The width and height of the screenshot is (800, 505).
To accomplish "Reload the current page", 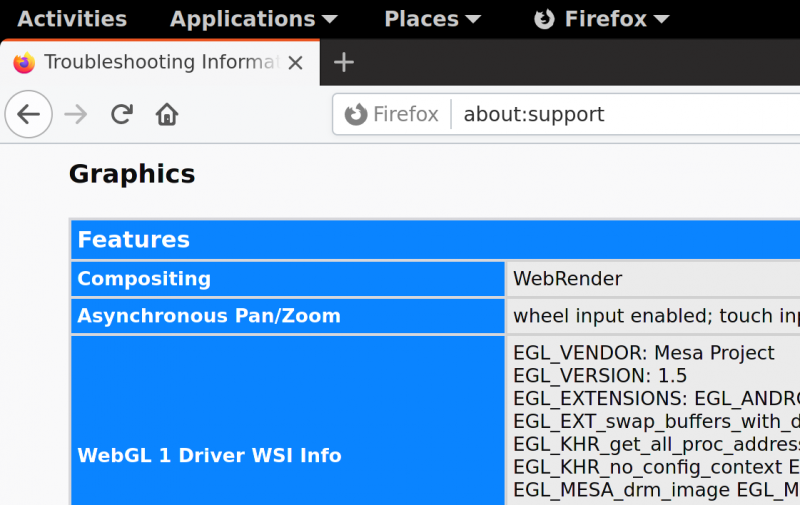I will pos(122,114).
